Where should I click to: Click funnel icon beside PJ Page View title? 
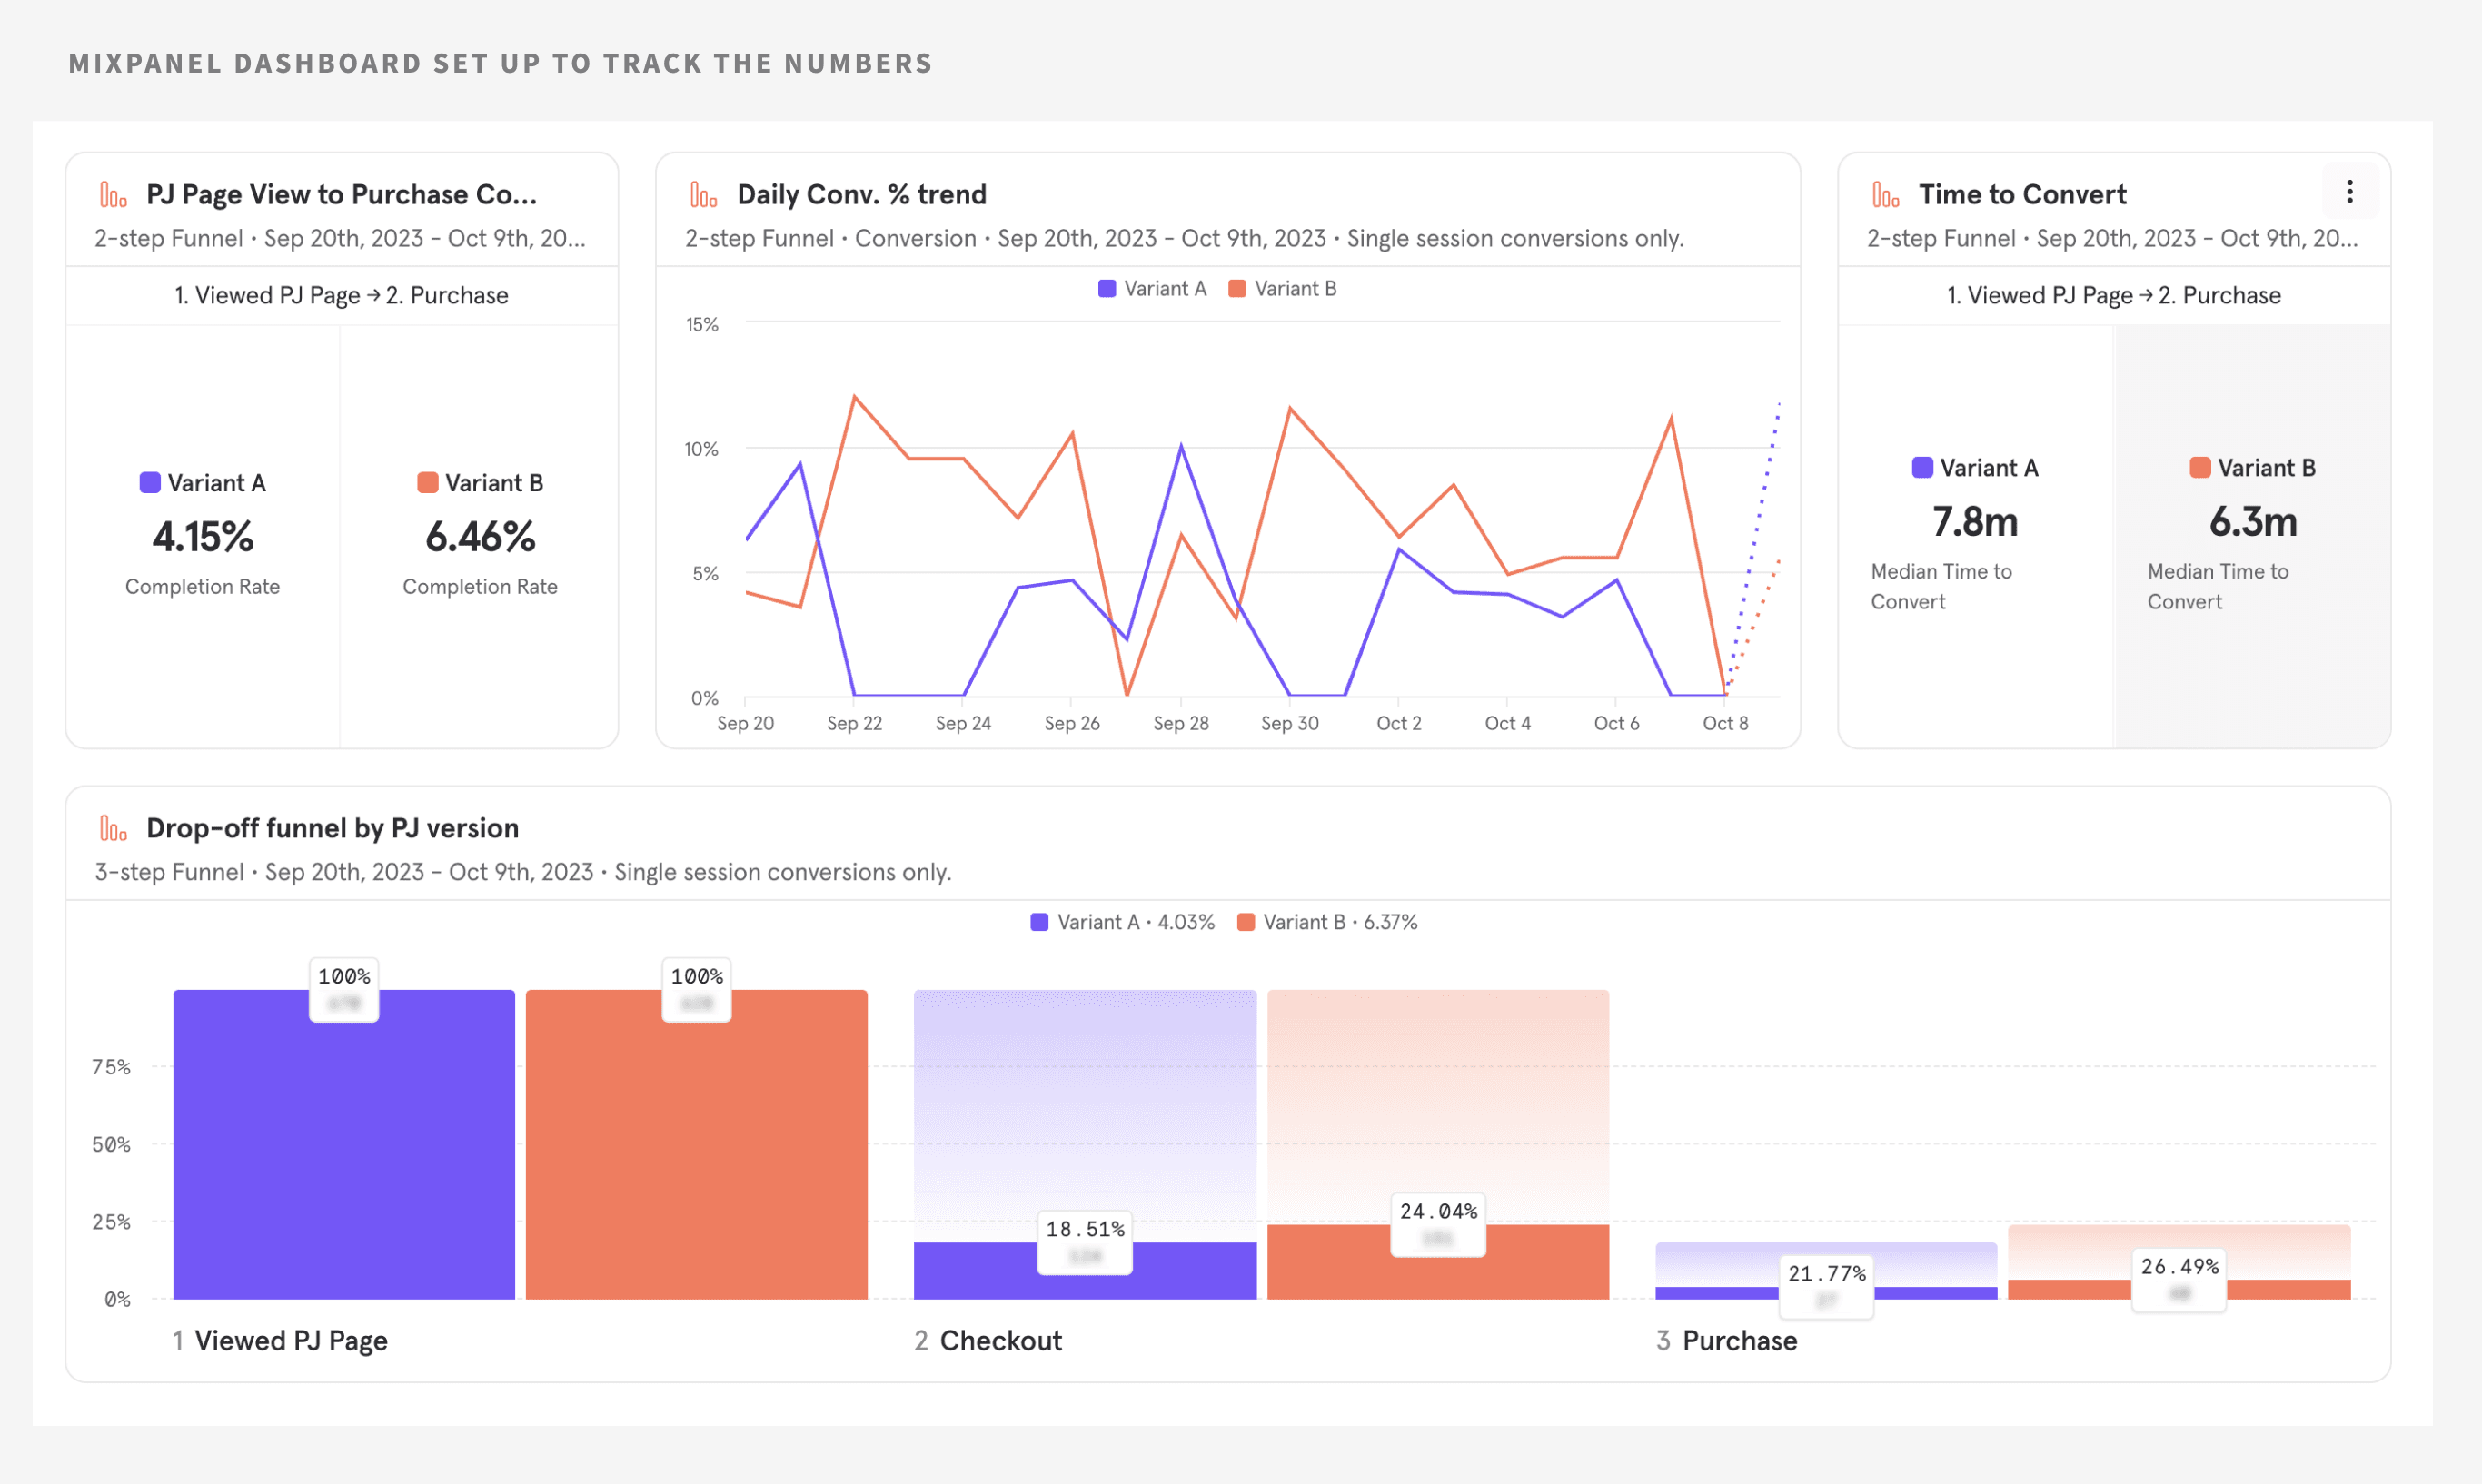click(x=113, y=194)
